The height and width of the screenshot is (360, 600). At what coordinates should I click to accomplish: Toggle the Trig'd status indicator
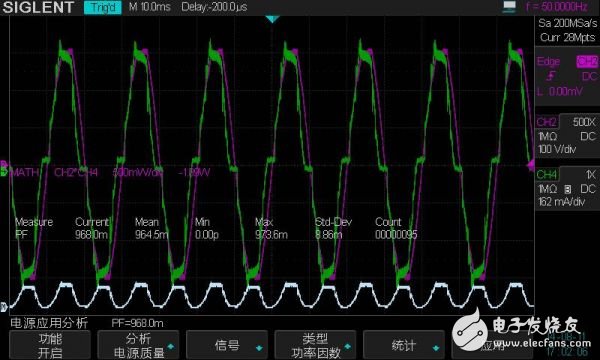[103, 7]
